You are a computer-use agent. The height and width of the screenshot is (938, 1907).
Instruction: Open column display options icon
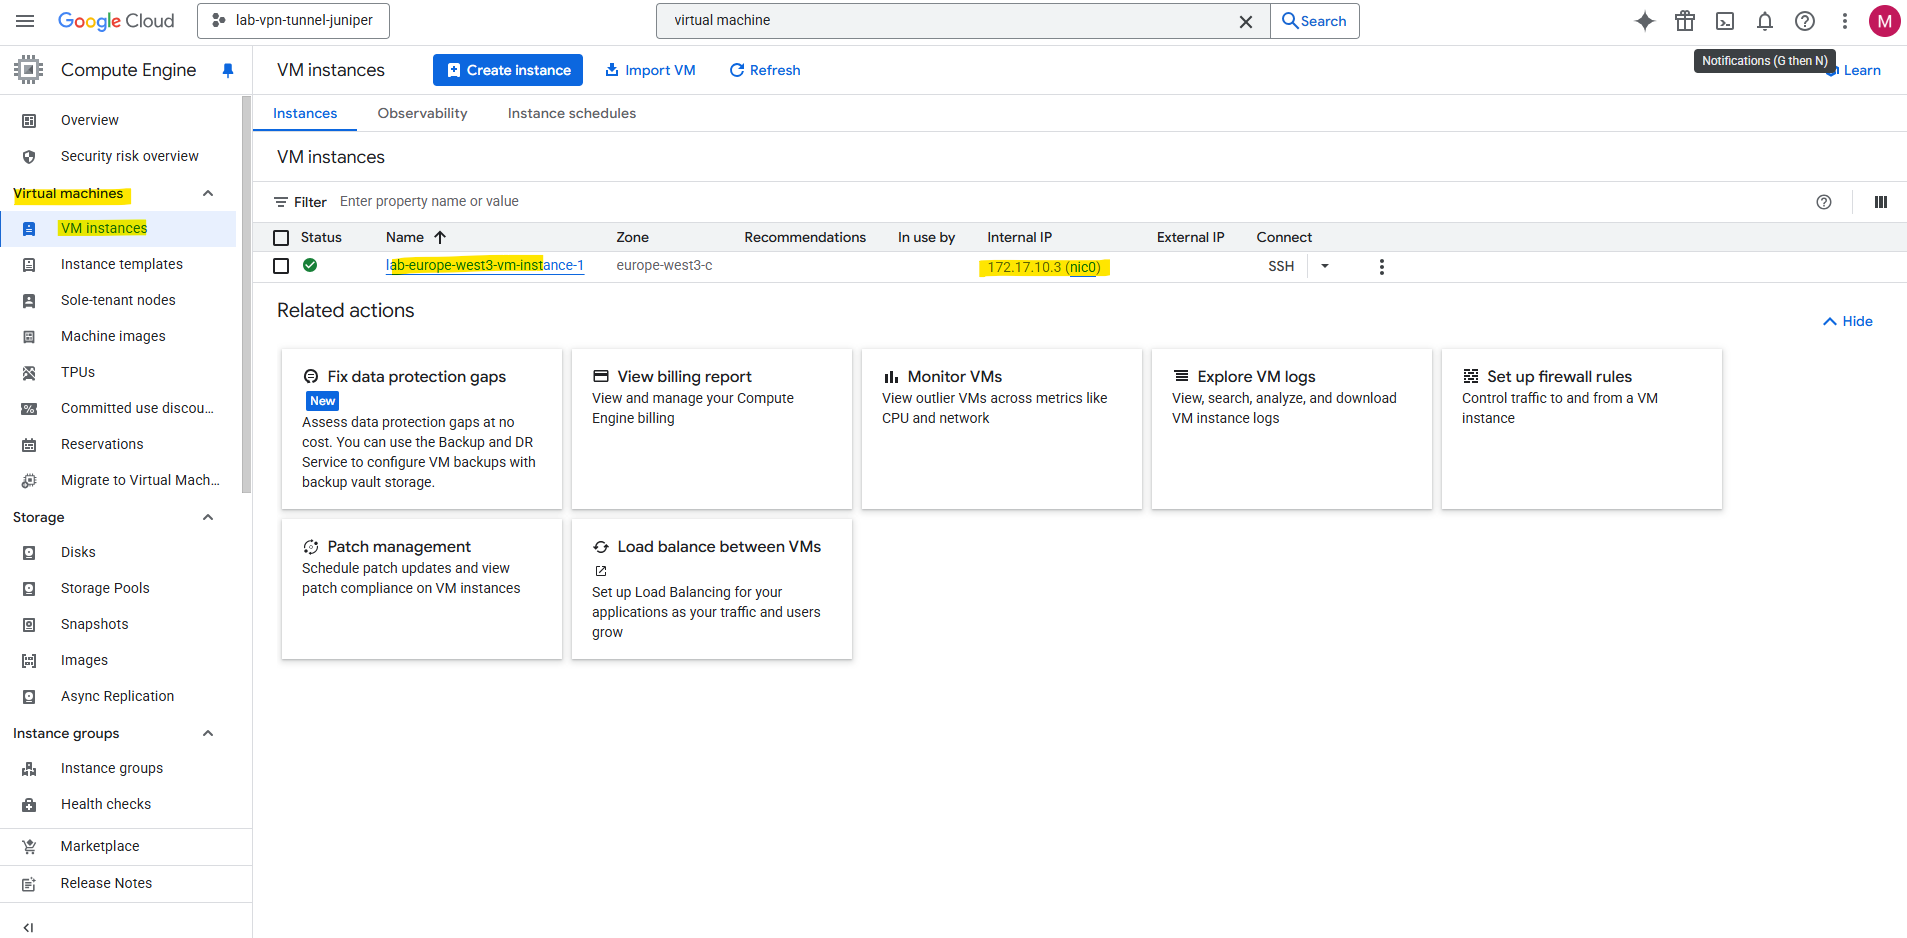(1880, 202)
